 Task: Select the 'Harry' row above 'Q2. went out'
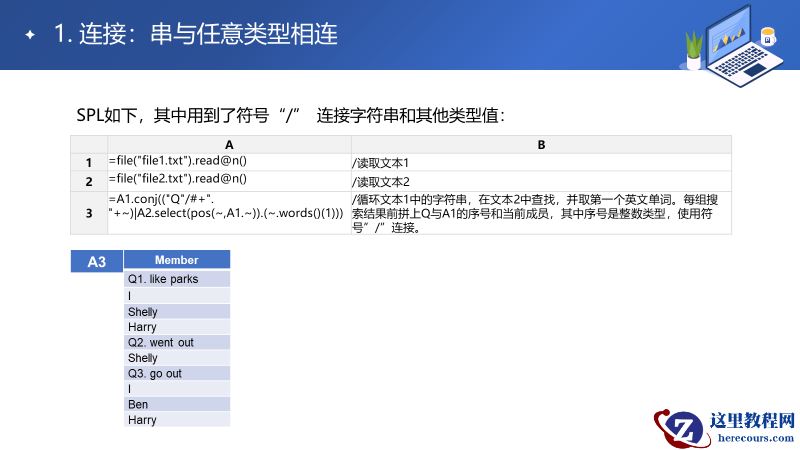177,327
